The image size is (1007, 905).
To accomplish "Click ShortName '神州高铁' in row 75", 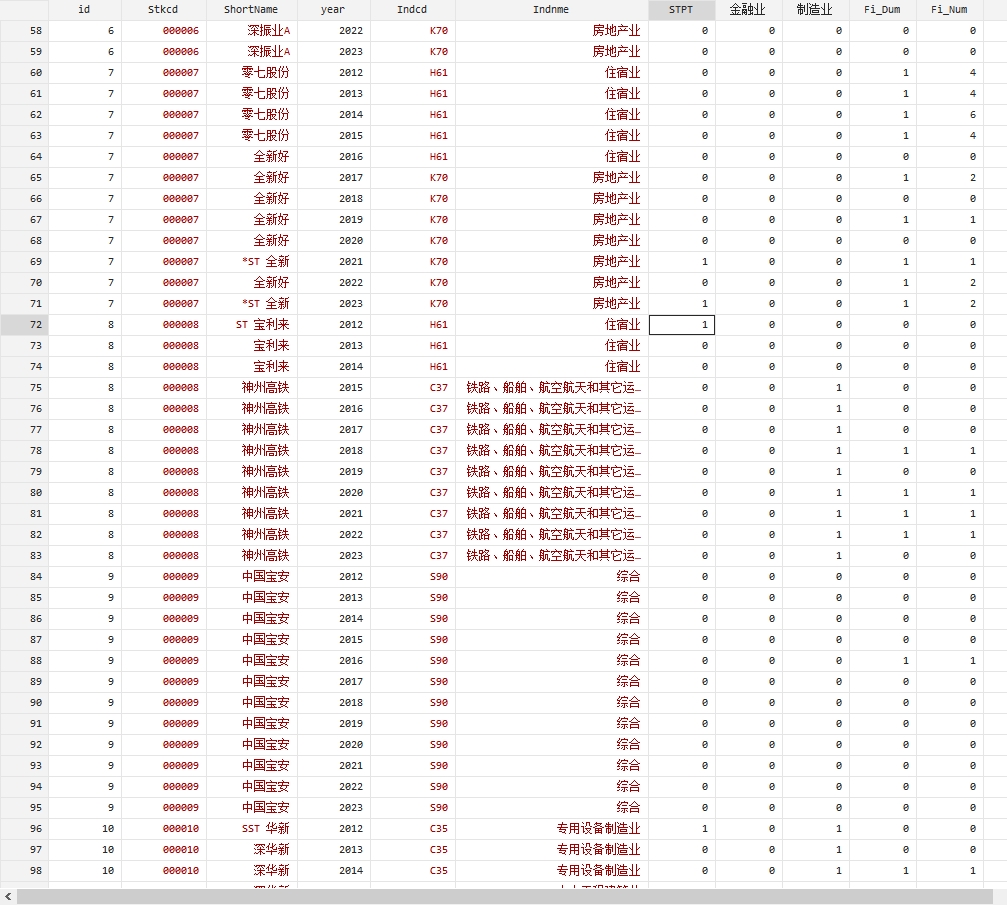I will click(x=265, y=388).
